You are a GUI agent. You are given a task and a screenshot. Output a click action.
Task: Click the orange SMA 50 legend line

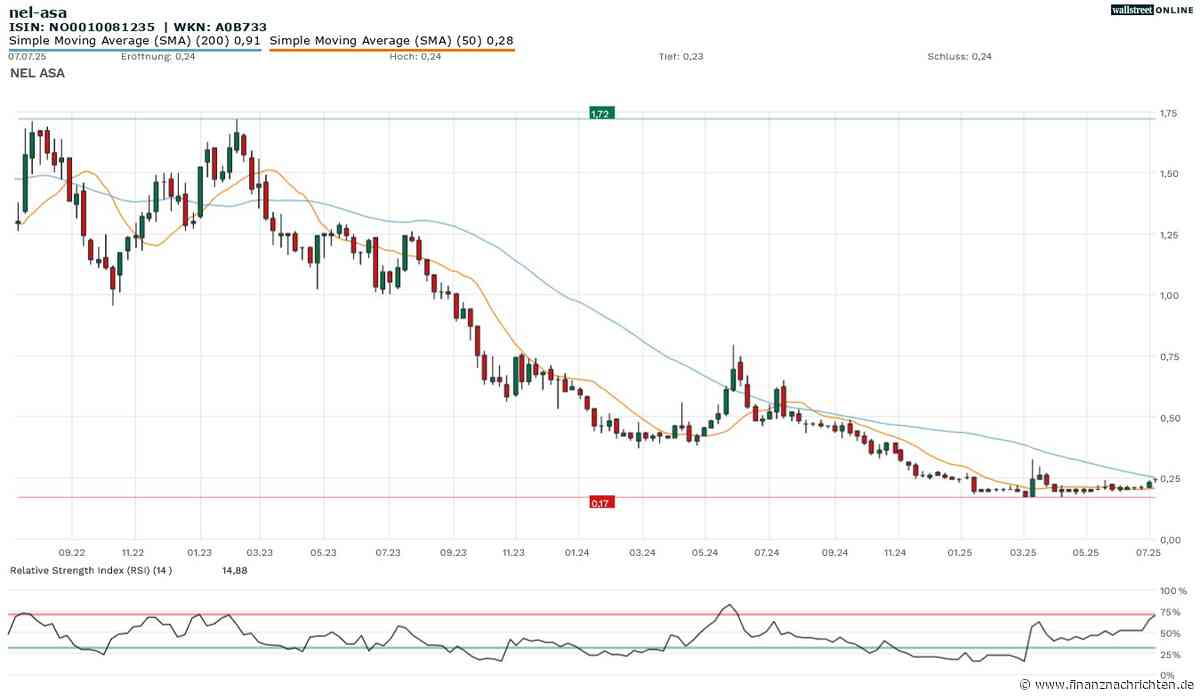point(392,49)
